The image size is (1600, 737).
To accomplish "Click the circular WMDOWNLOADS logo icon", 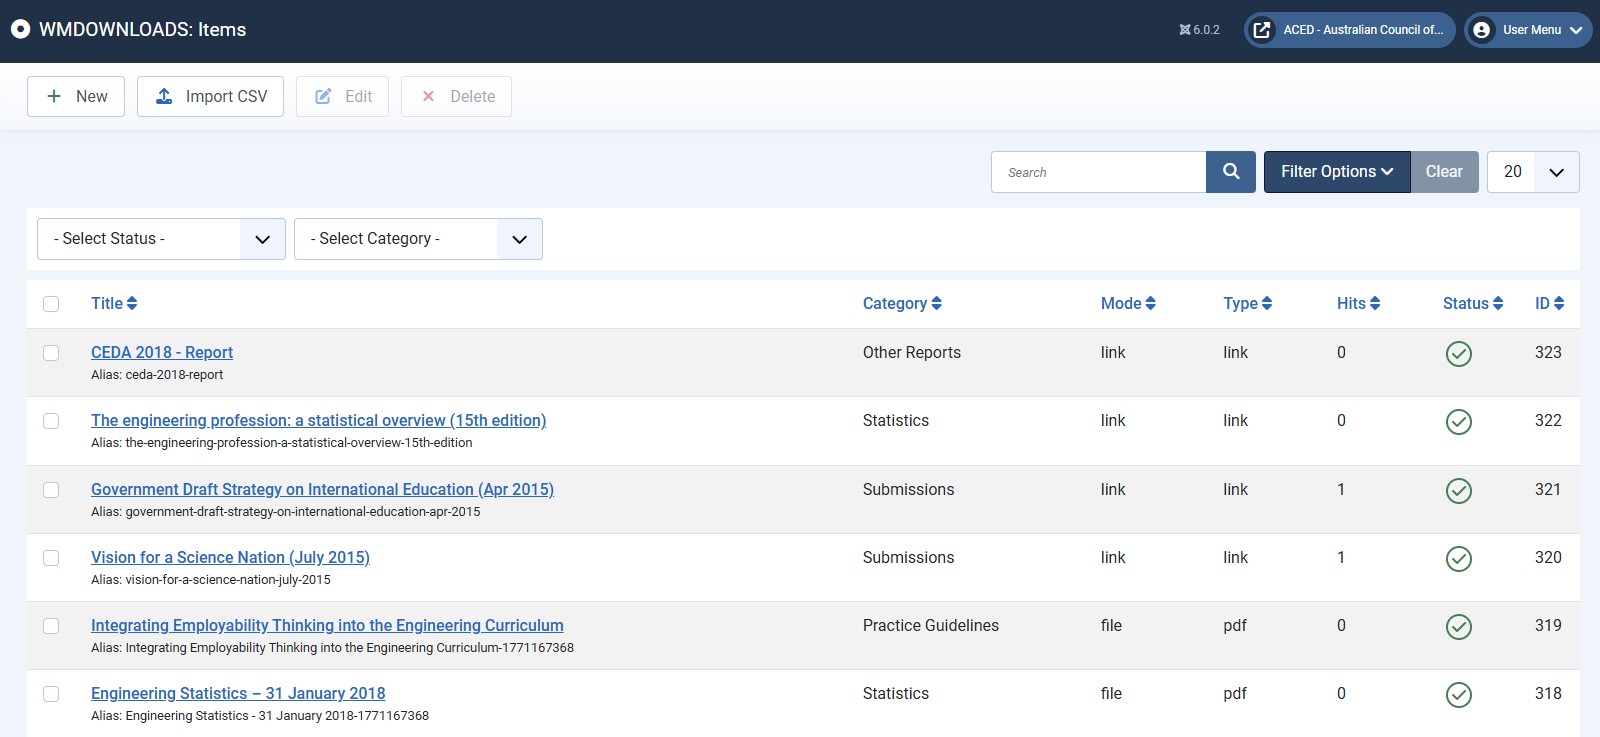I will tap(20, 30).
